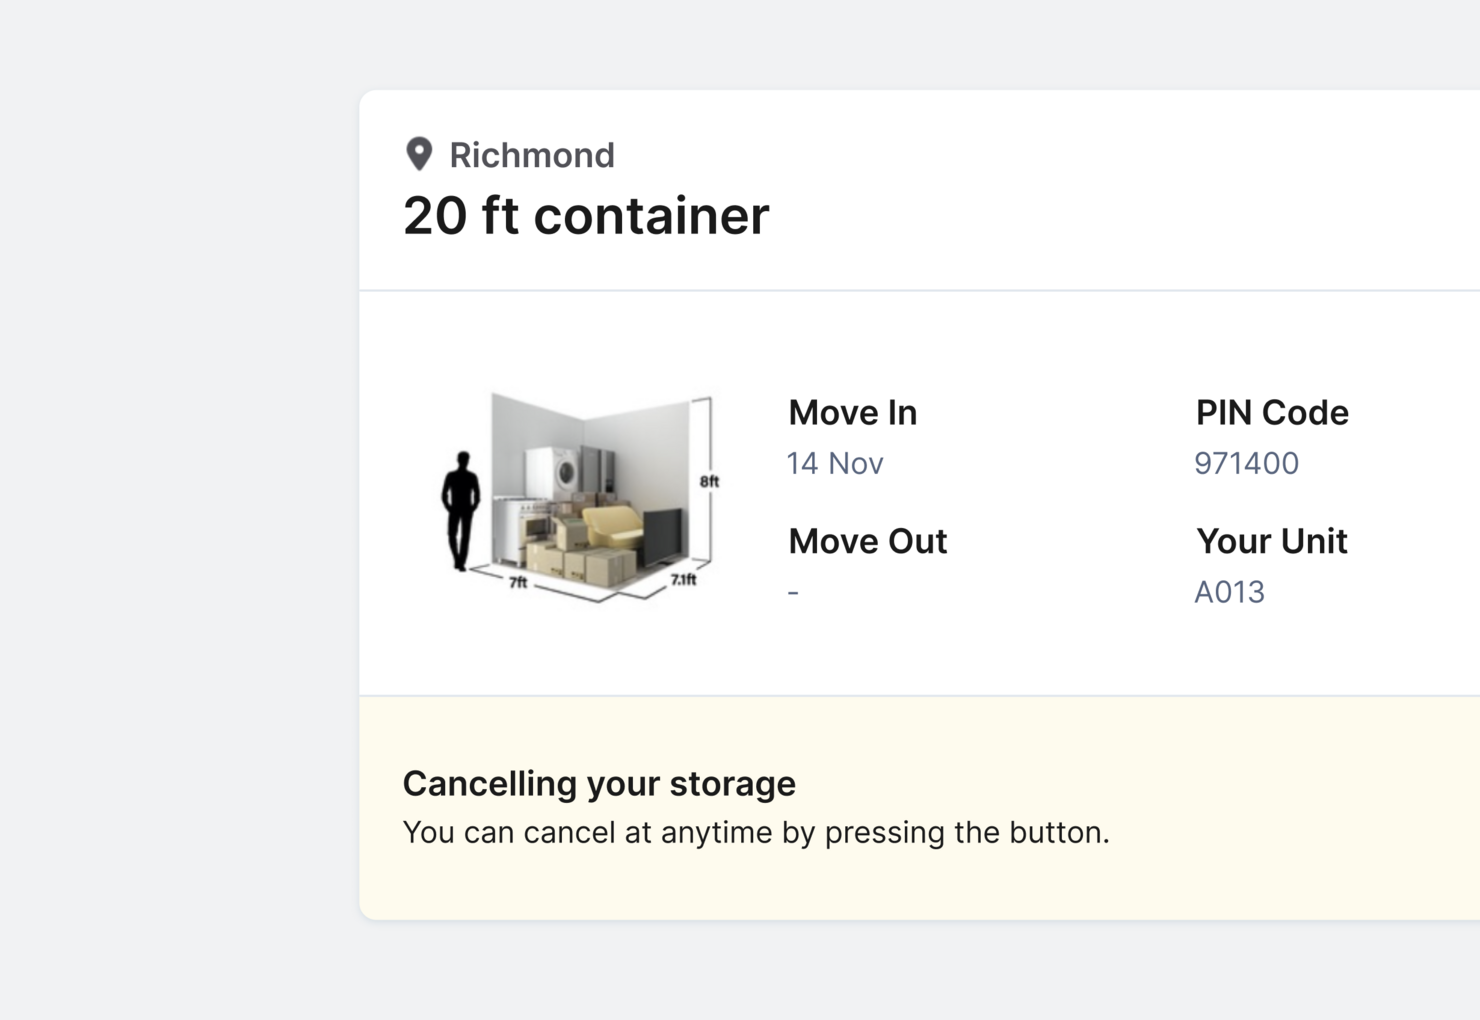Click the PIN Code label
Screen dimensions: 1480x1020
[1272, 413]
